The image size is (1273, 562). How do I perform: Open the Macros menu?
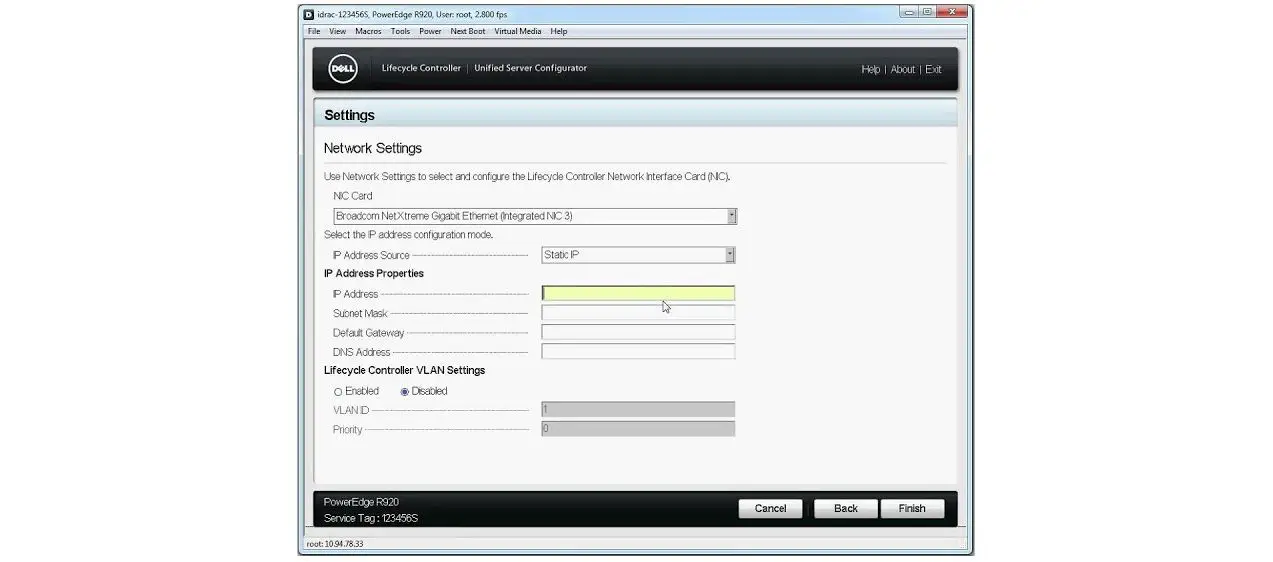coord(368,31)
